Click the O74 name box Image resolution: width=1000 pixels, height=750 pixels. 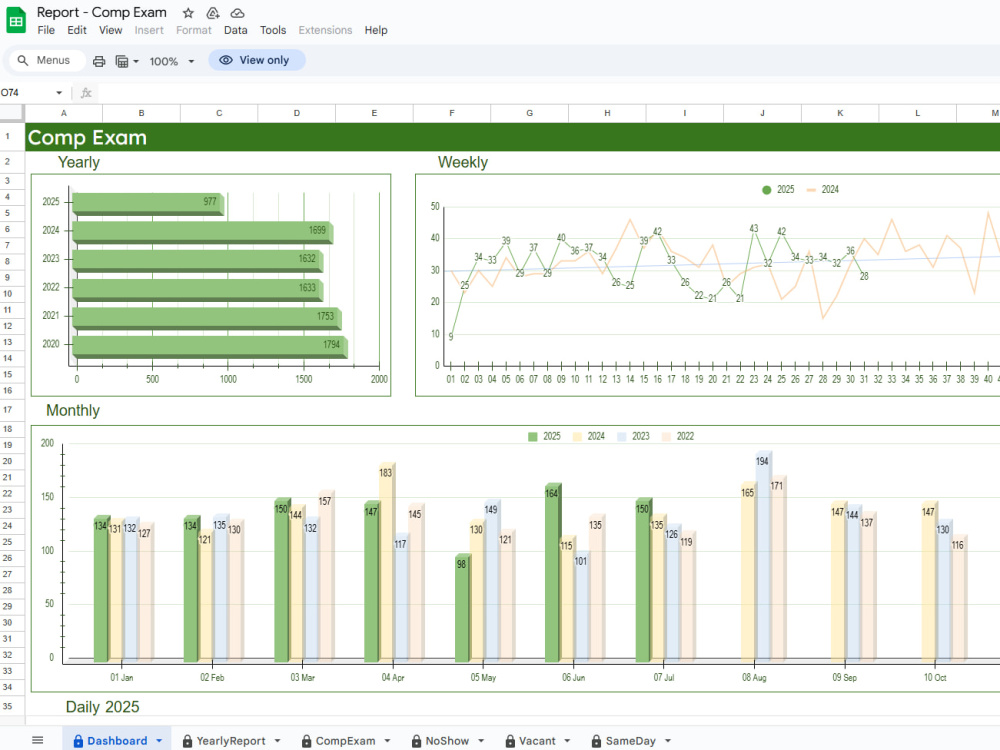[x=26, y=93]
